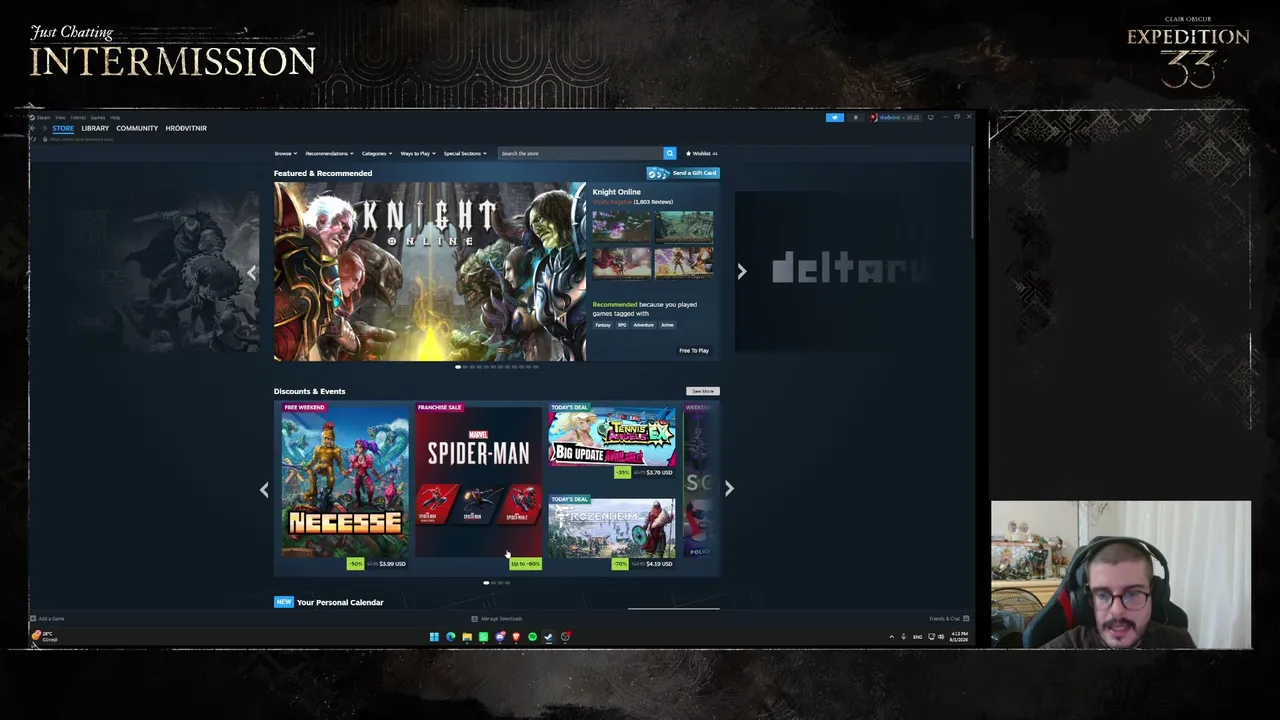Open Steam notifications bell
This screenshot has height=720, width=1280.
point(855,117)
